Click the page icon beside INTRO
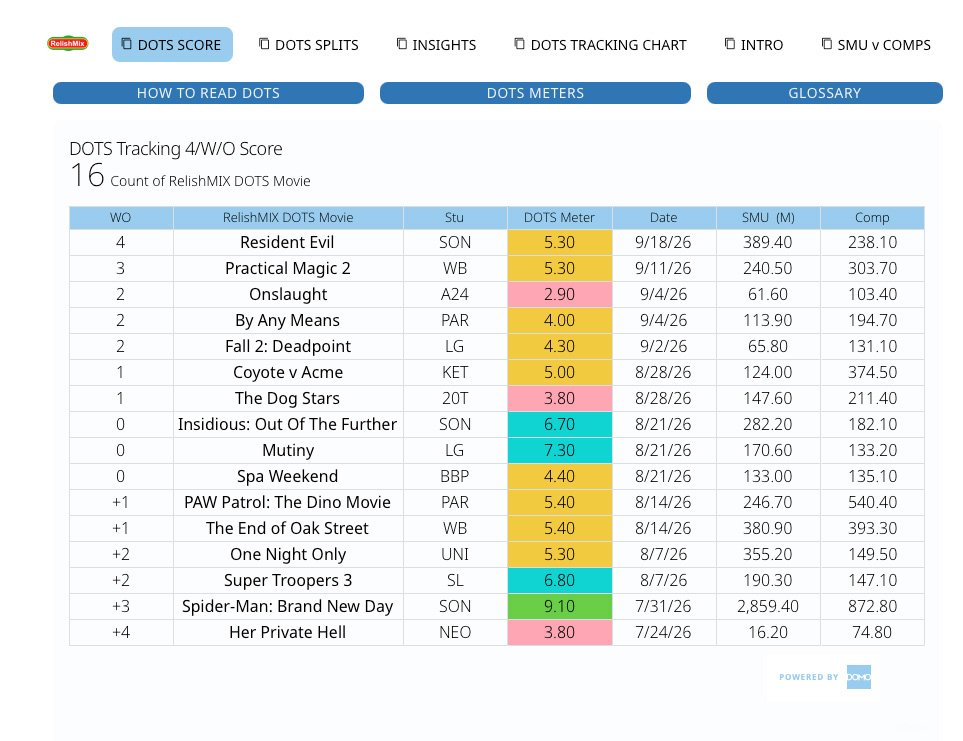Image resolution: width=963 pixels, height=741 pixels. (730, 44)
